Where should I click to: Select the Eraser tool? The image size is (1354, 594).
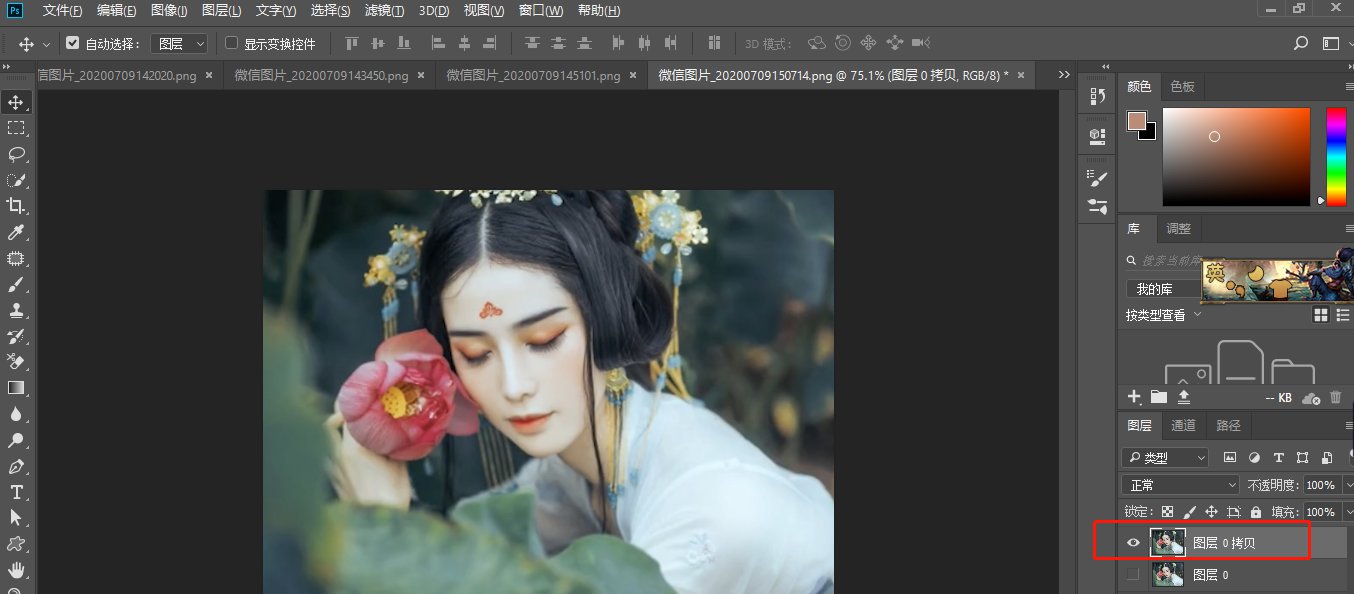coord(16,361)
